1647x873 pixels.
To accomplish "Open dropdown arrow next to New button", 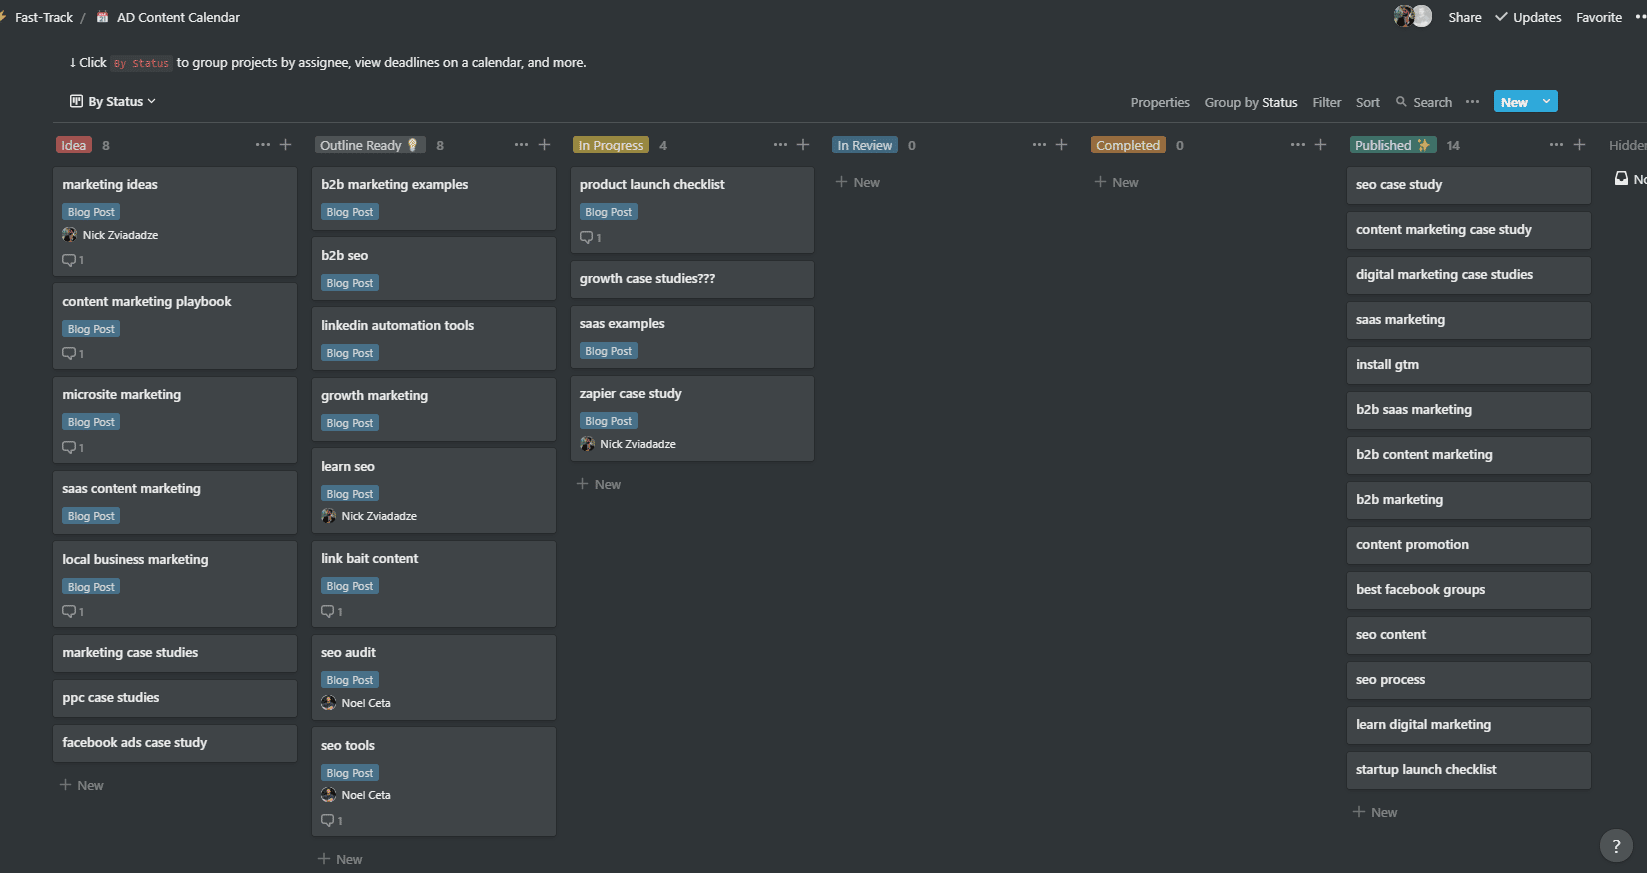I will 1546,101.
